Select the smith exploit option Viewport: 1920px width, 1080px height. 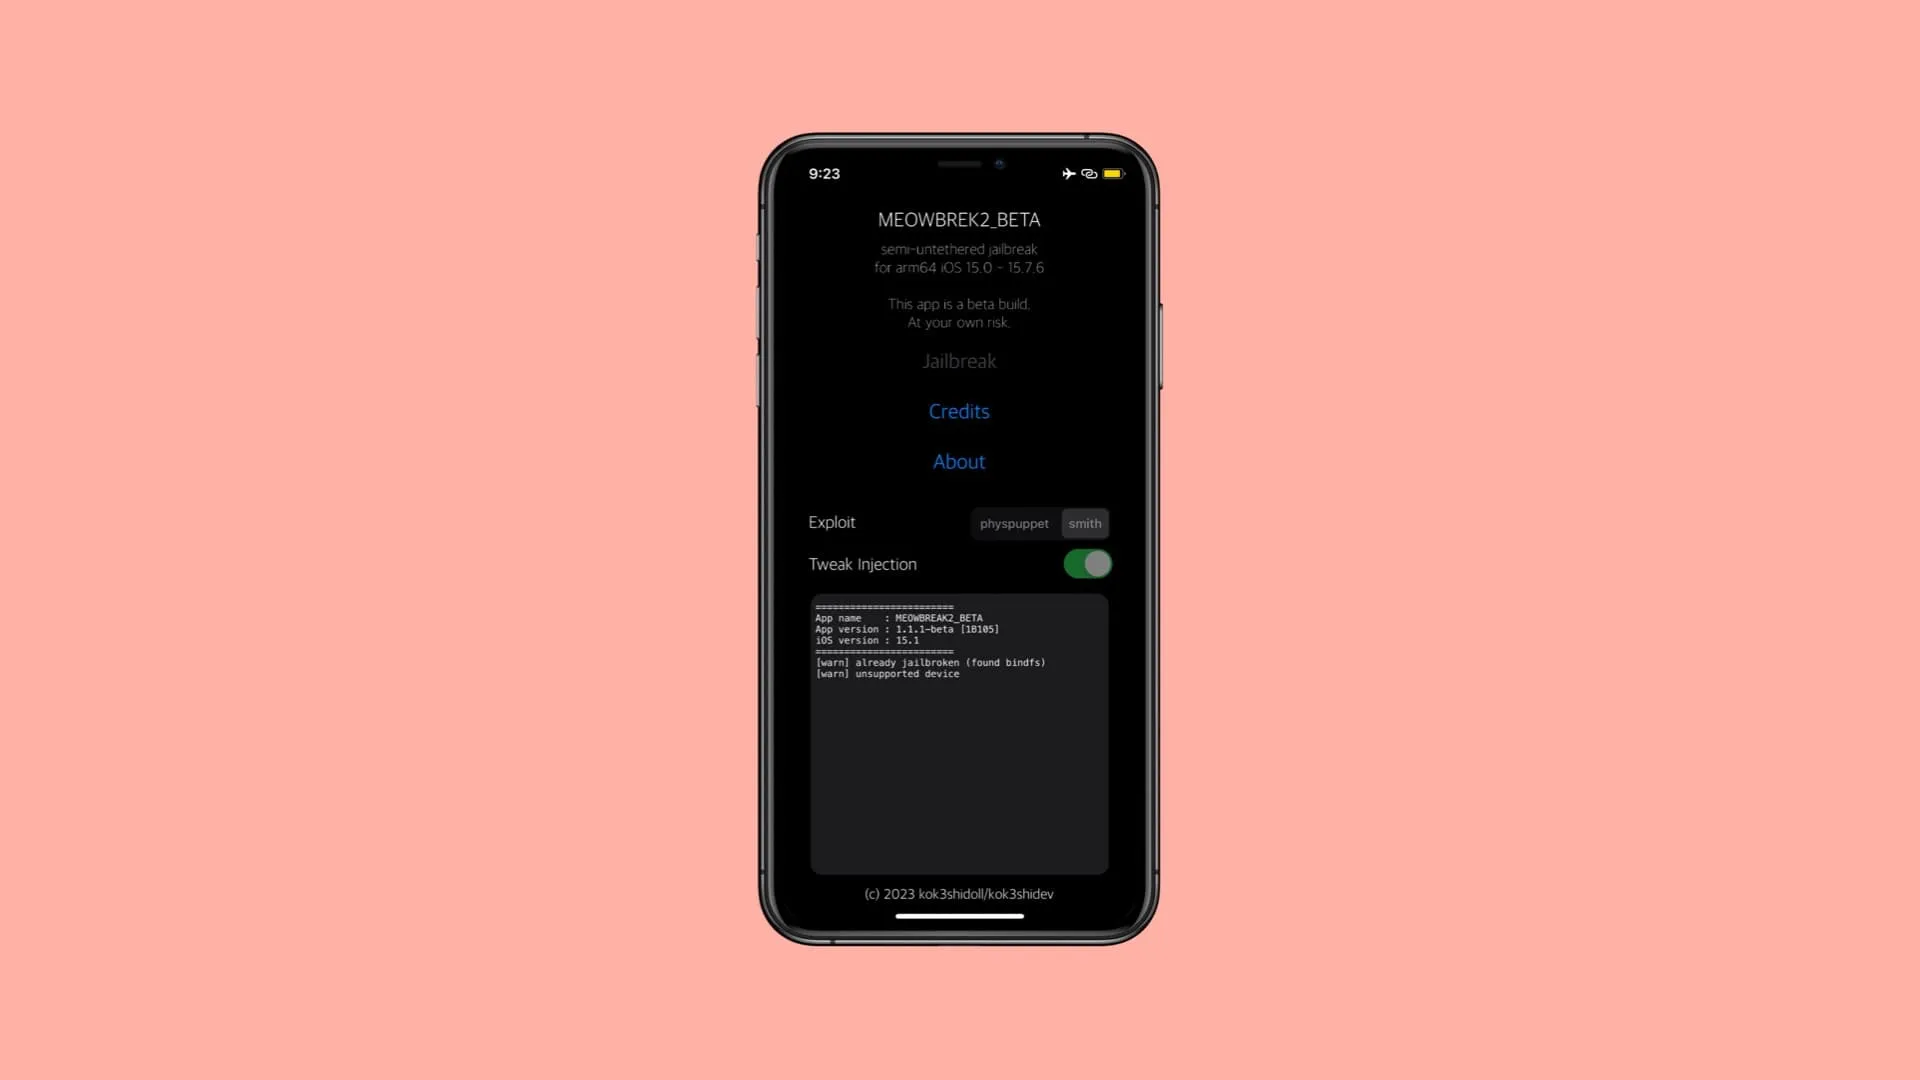(x=1084, y=524)
